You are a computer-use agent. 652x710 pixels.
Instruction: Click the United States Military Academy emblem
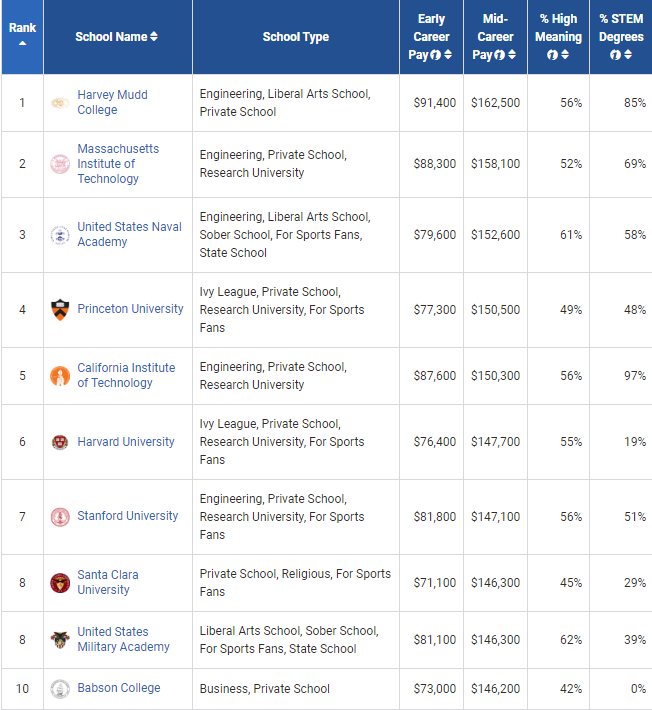coord(60,640)
